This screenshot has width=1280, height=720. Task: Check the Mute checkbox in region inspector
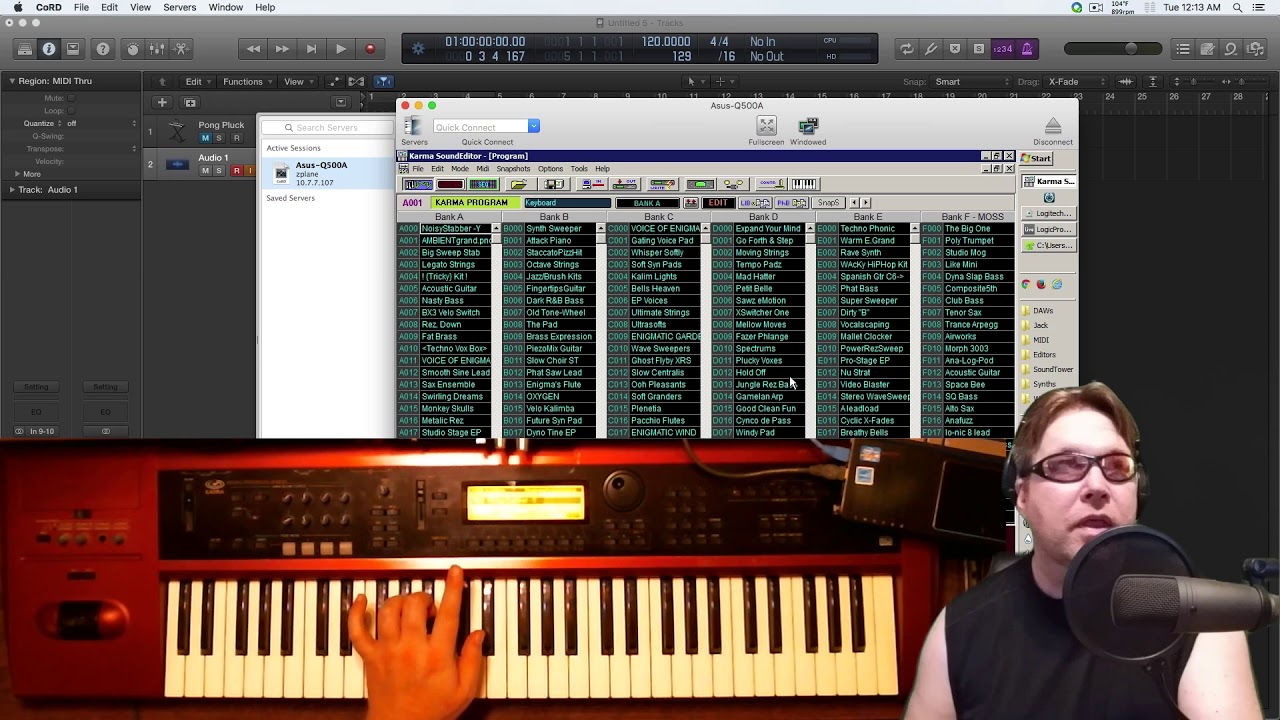click(72, 98)
